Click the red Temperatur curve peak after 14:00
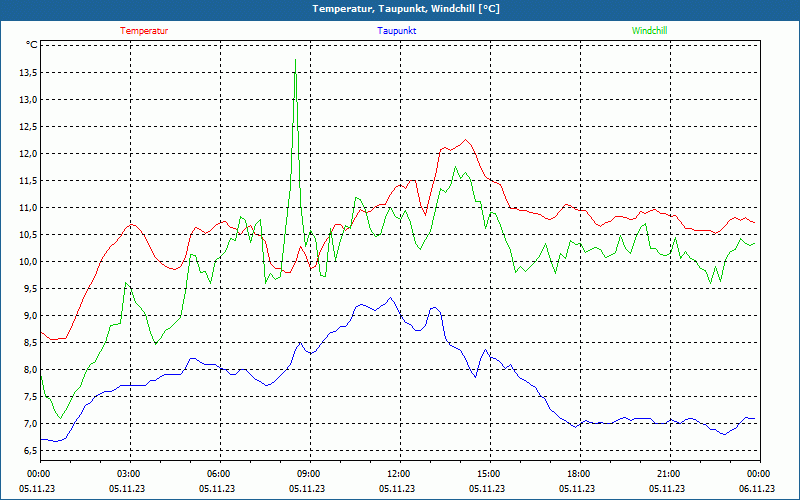This screenshot has width=800, height=500. [465, 140]
